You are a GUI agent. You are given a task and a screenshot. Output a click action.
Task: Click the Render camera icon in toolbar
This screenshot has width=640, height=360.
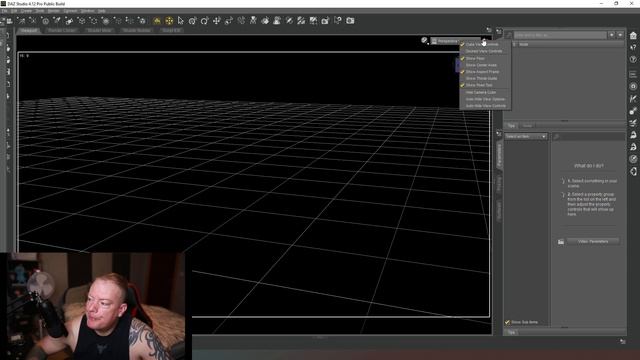coord(350,21)
